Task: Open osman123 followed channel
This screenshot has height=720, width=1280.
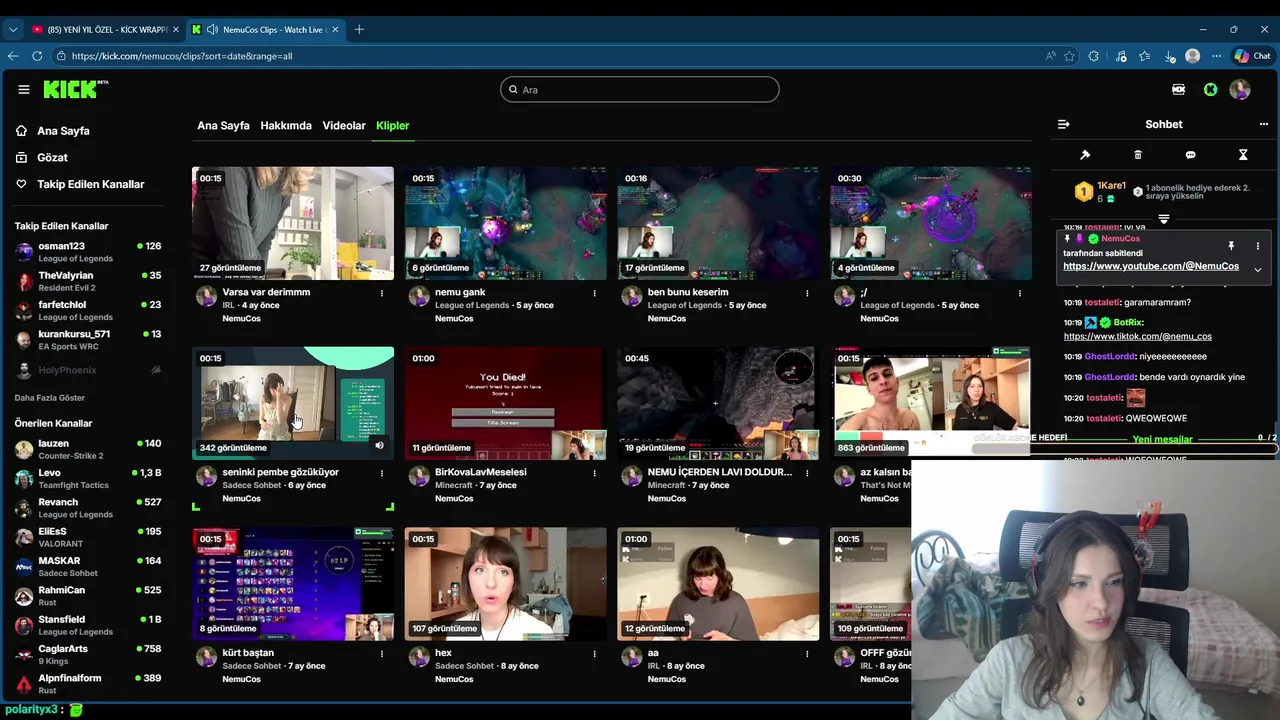Action: coord(88,251)
